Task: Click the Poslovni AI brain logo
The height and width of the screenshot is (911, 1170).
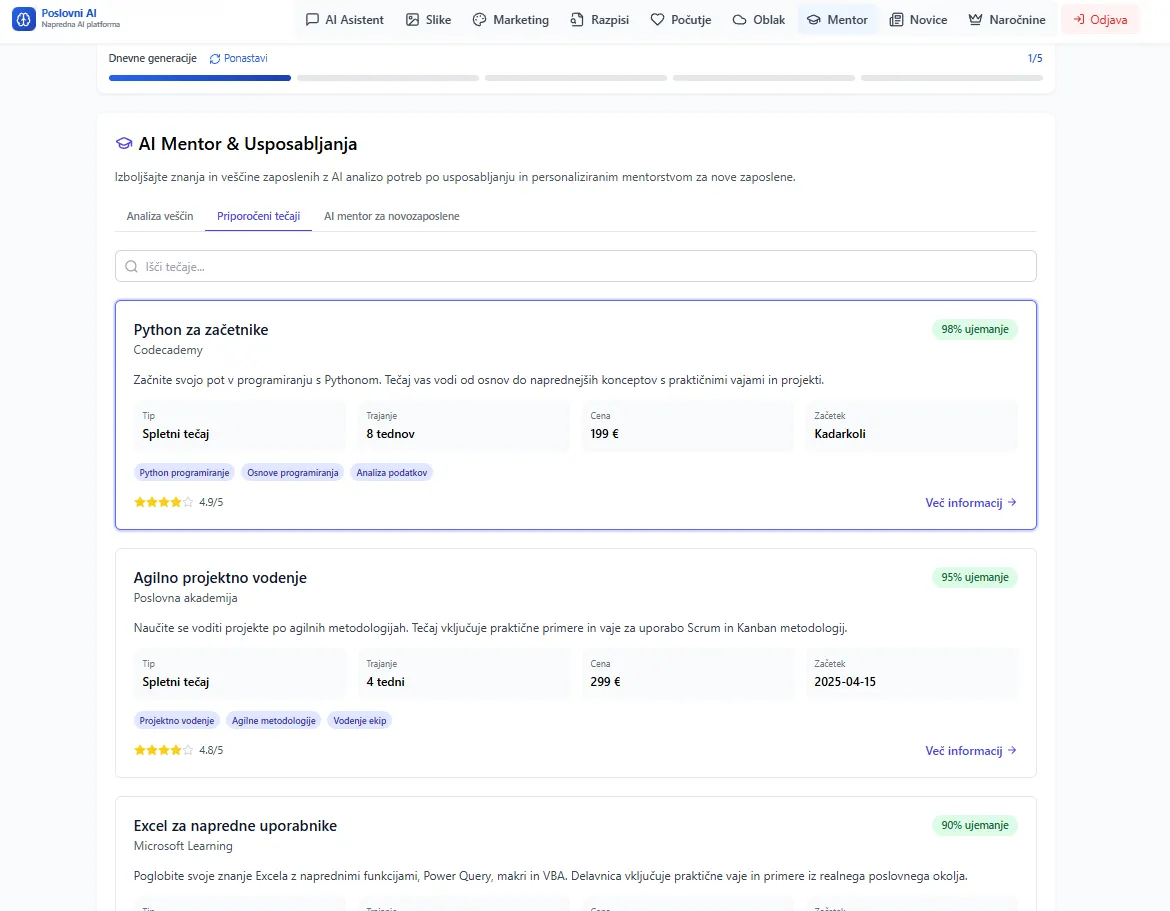Action: click(x=24, y=19)
